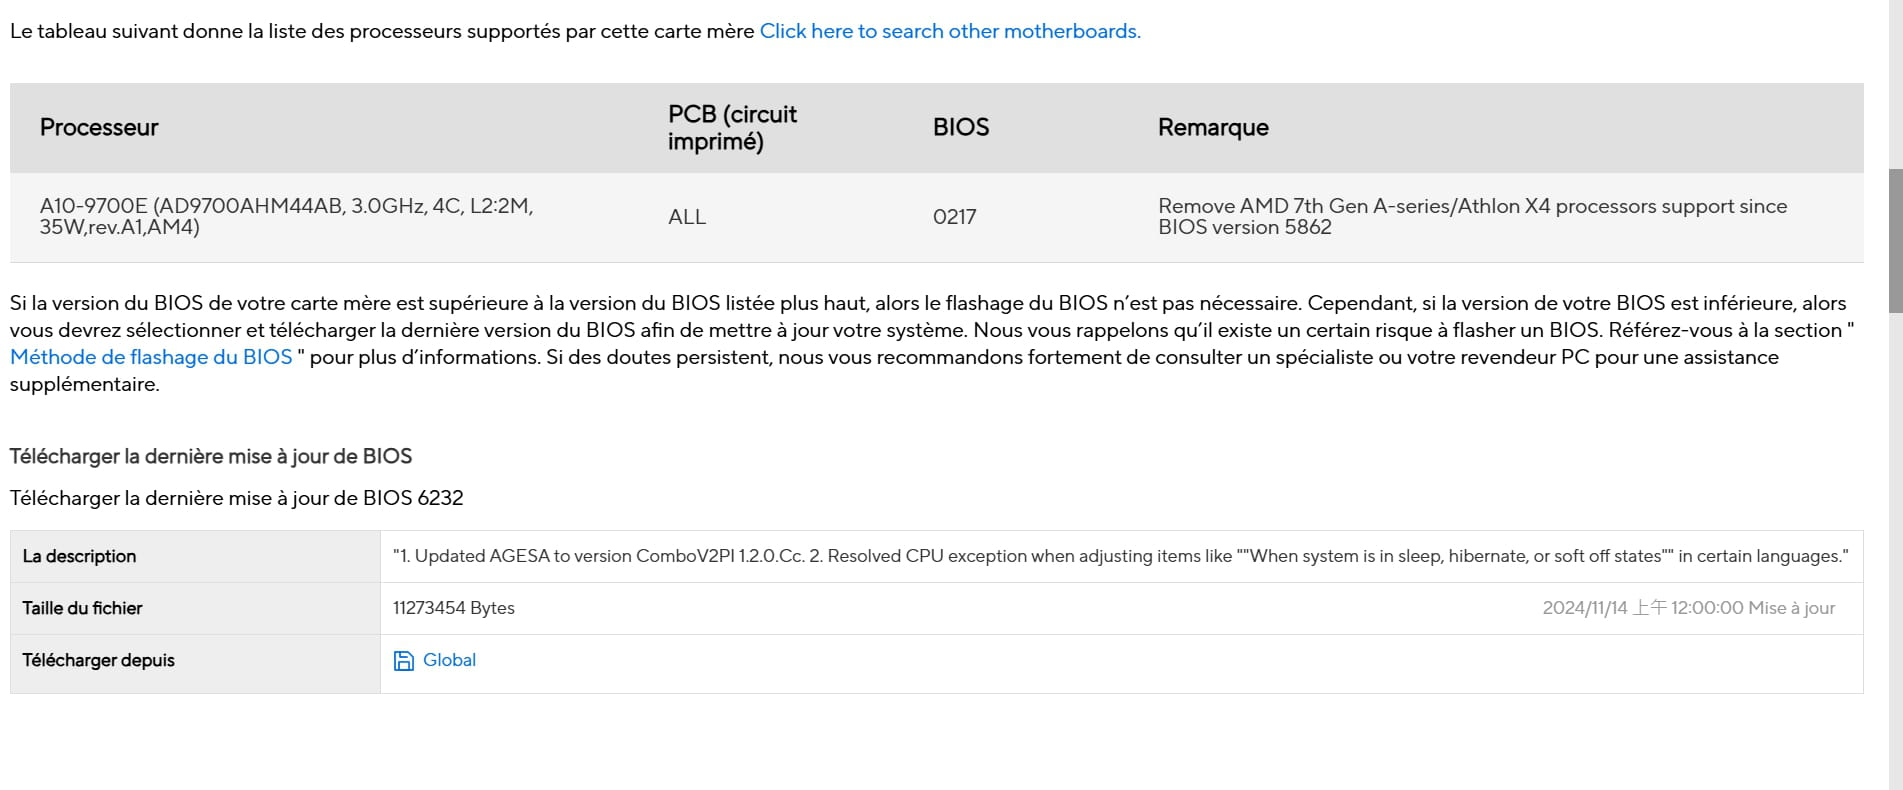Click the scrollbar track below the thumb
The width and height of the screenshot is (1903, 790).
(1895, 550)
